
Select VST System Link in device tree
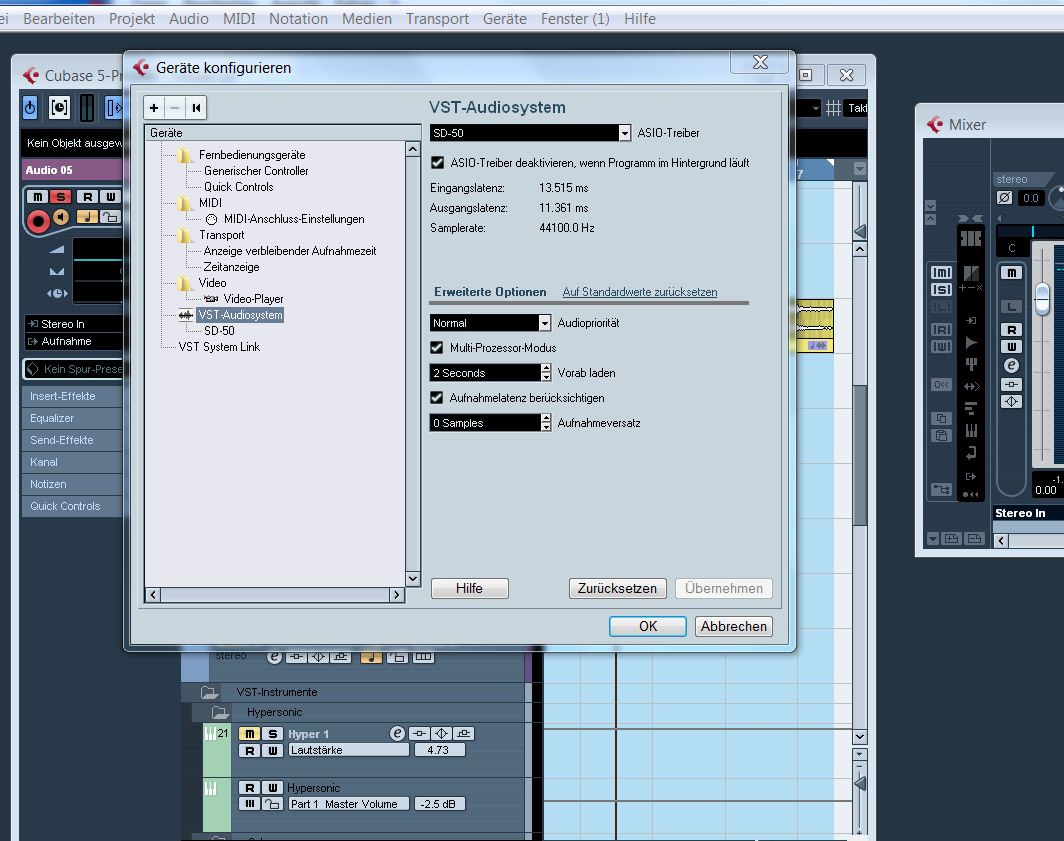coord(219,347)
